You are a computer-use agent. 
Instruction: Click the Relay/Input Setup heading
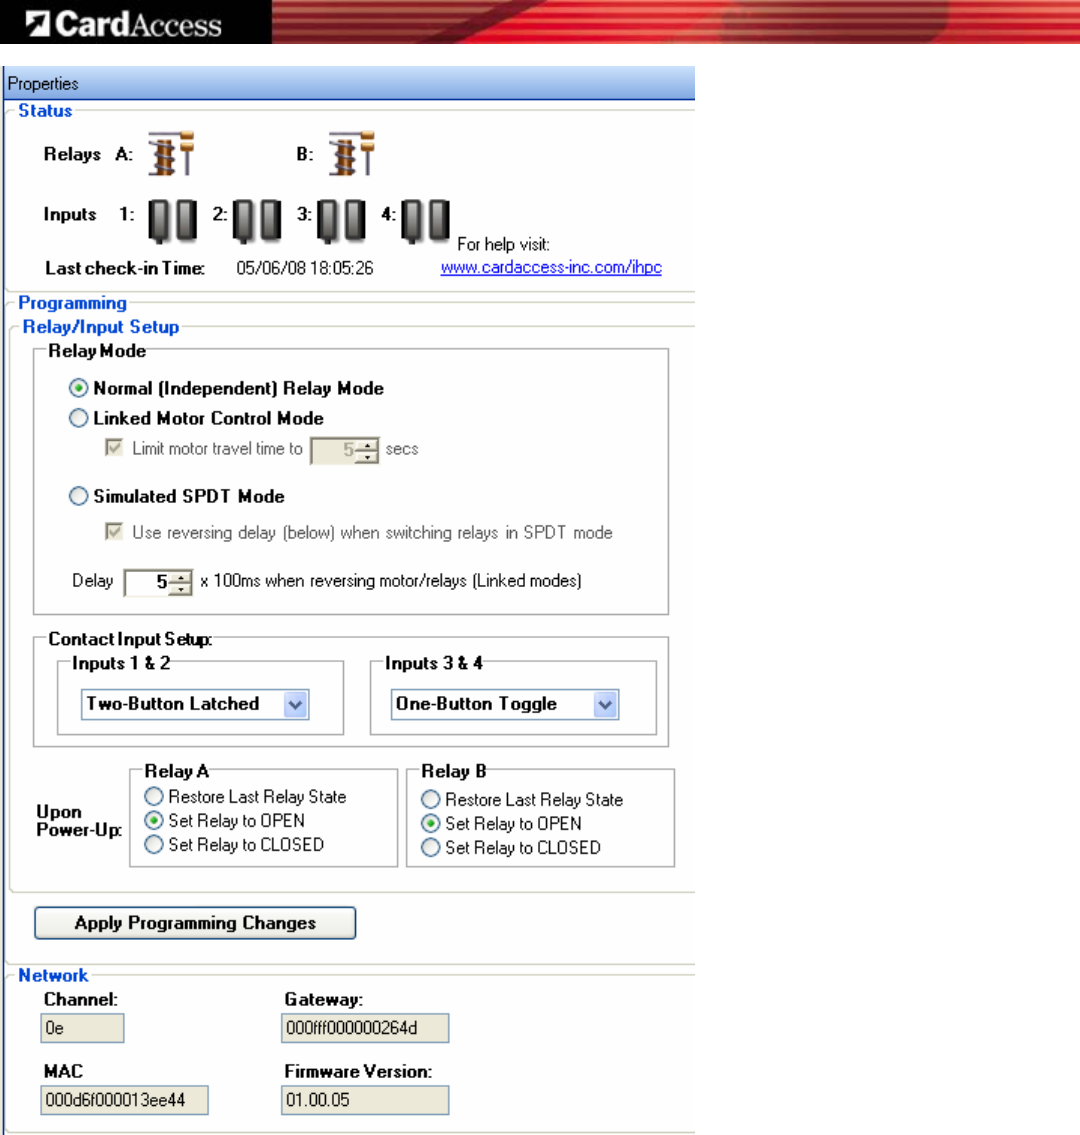(101, 326)
